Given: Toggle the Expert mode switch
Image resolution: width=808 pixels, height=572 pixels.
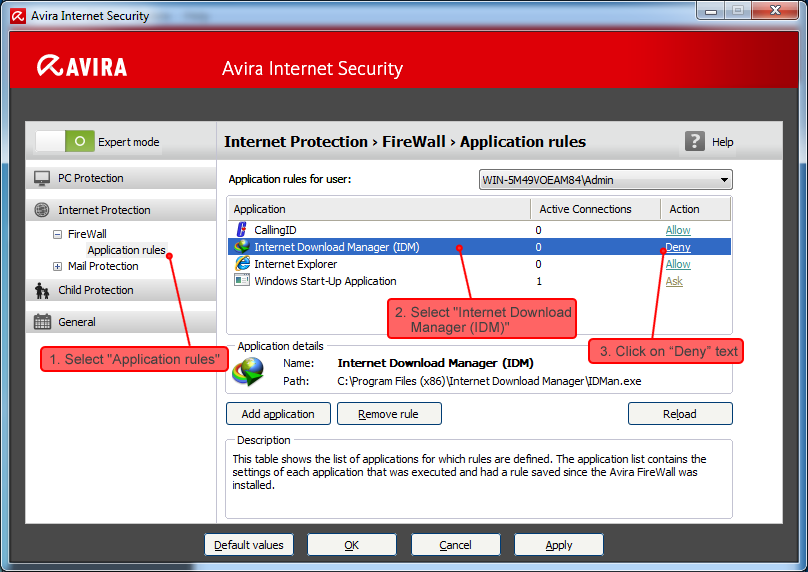Looking at the screenshot, I should point(65,142).
